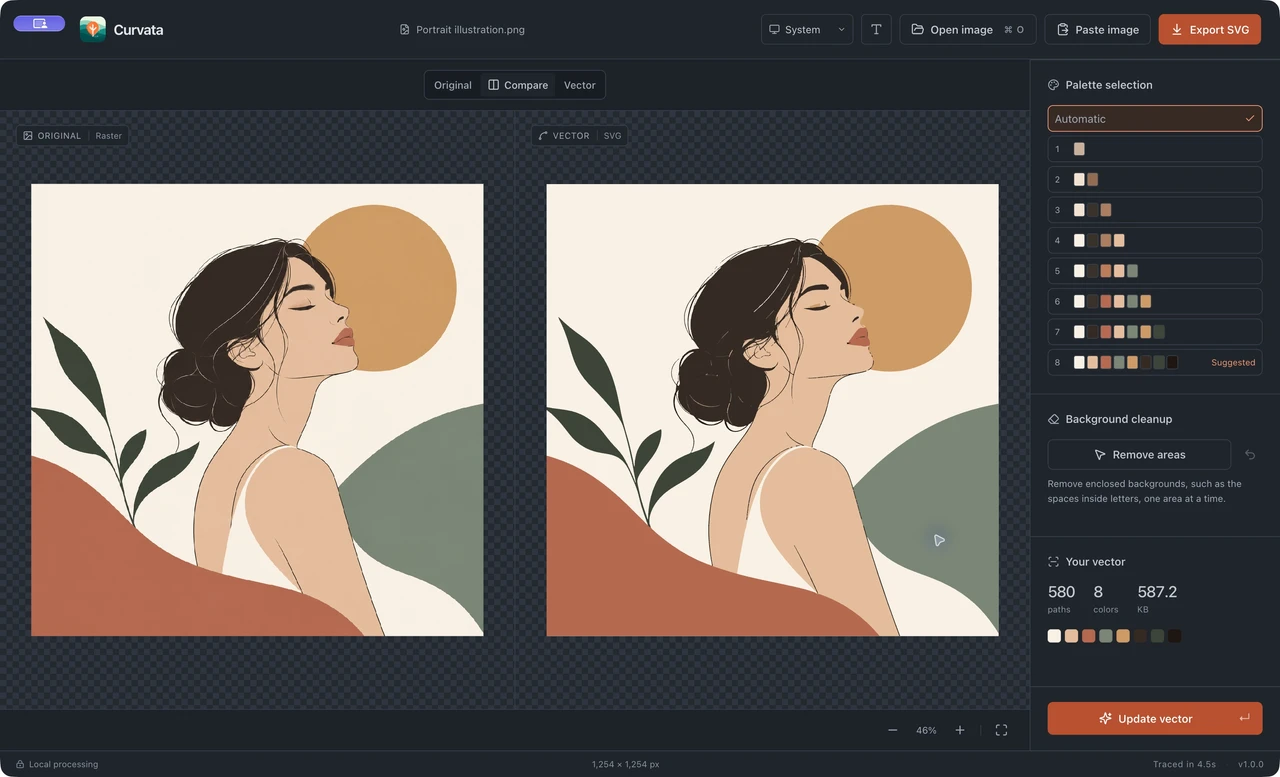Select the 6-color palette row
This screenshot has width=1280, height=777.
[1155, 301]
